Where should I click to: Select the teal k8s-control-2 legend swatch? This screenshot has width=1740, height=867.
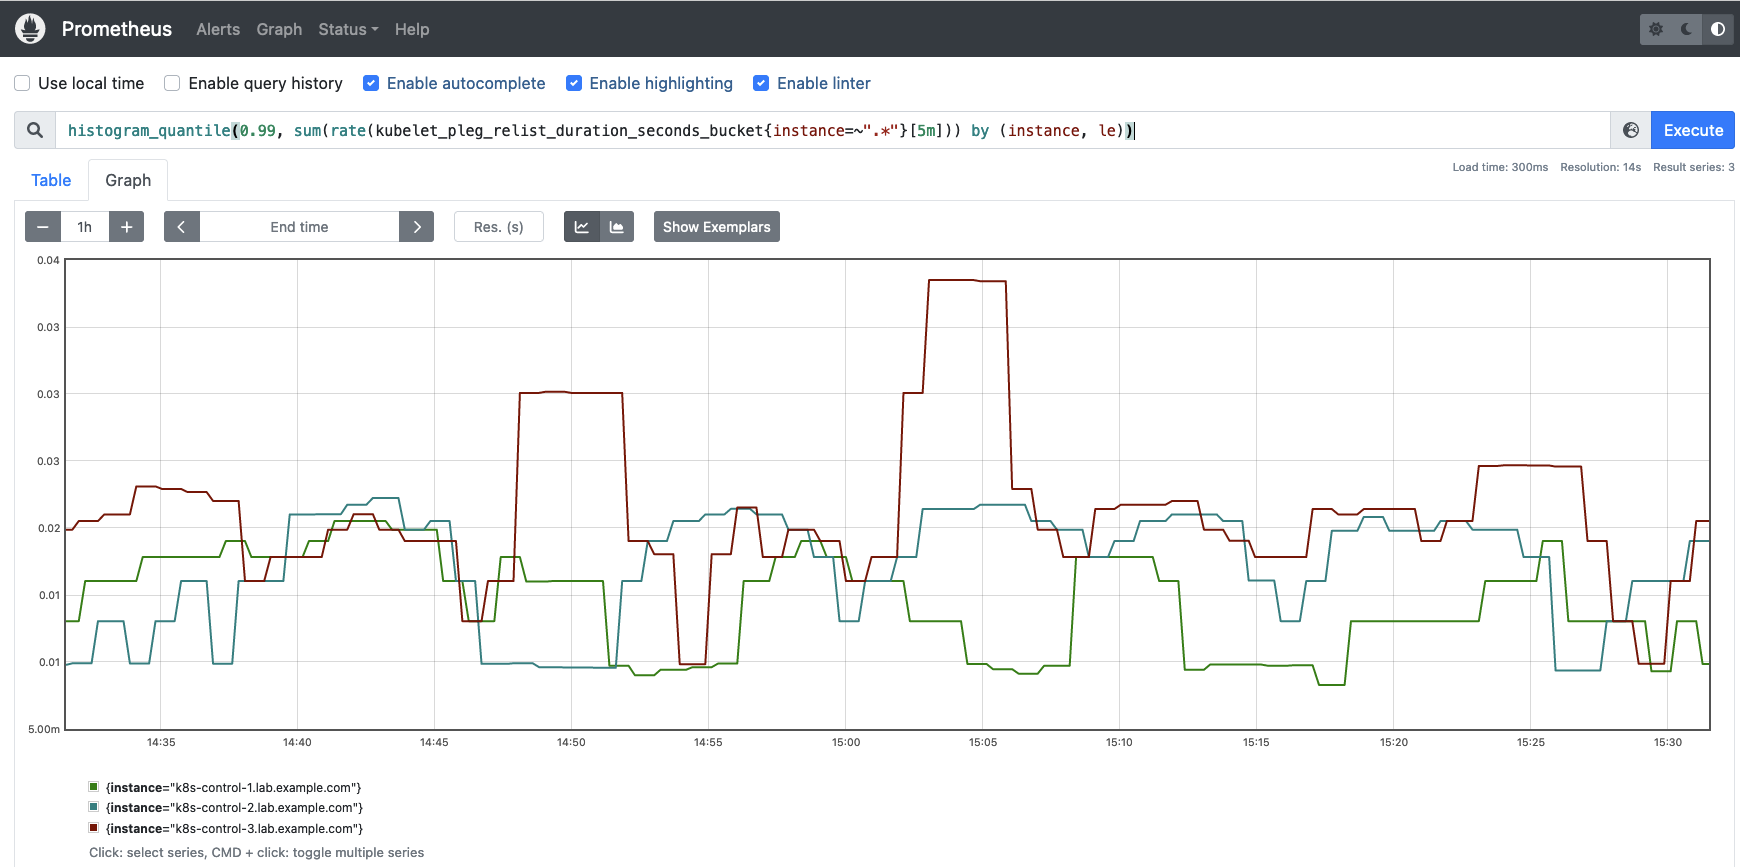pos(94,807)
